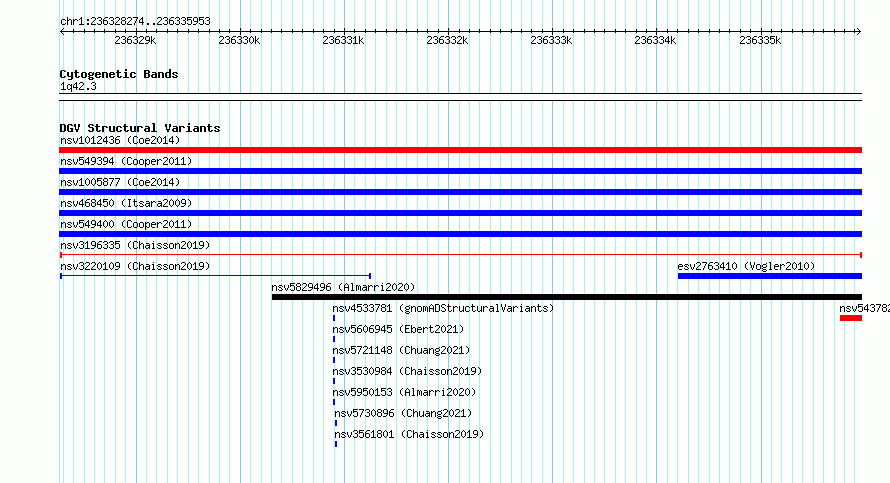Click the 236331k ruler label
The image size is (890, 483).
343,40
